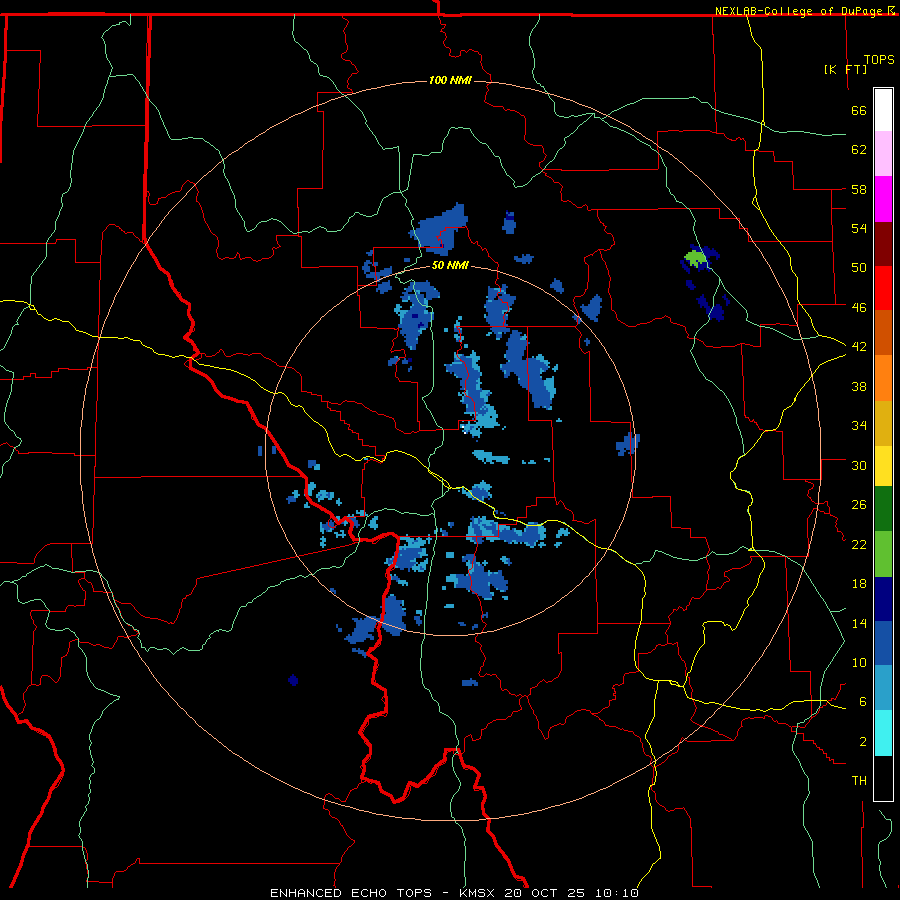Image resolution: width=900 pixels, height=900 pixels.
Task: Click the '2' legend value
Action: tap(863, 742)
